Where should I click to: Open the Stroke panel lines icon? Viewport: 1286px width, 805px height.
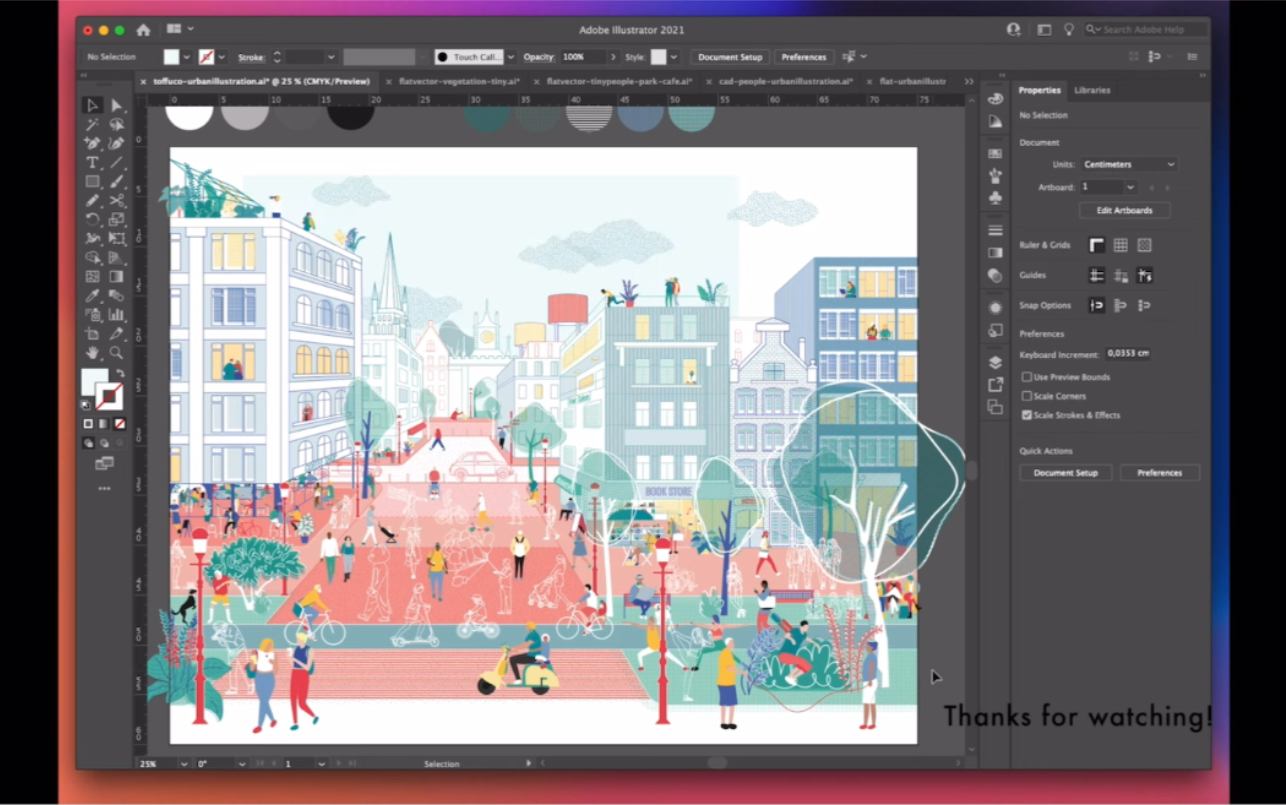995,231
